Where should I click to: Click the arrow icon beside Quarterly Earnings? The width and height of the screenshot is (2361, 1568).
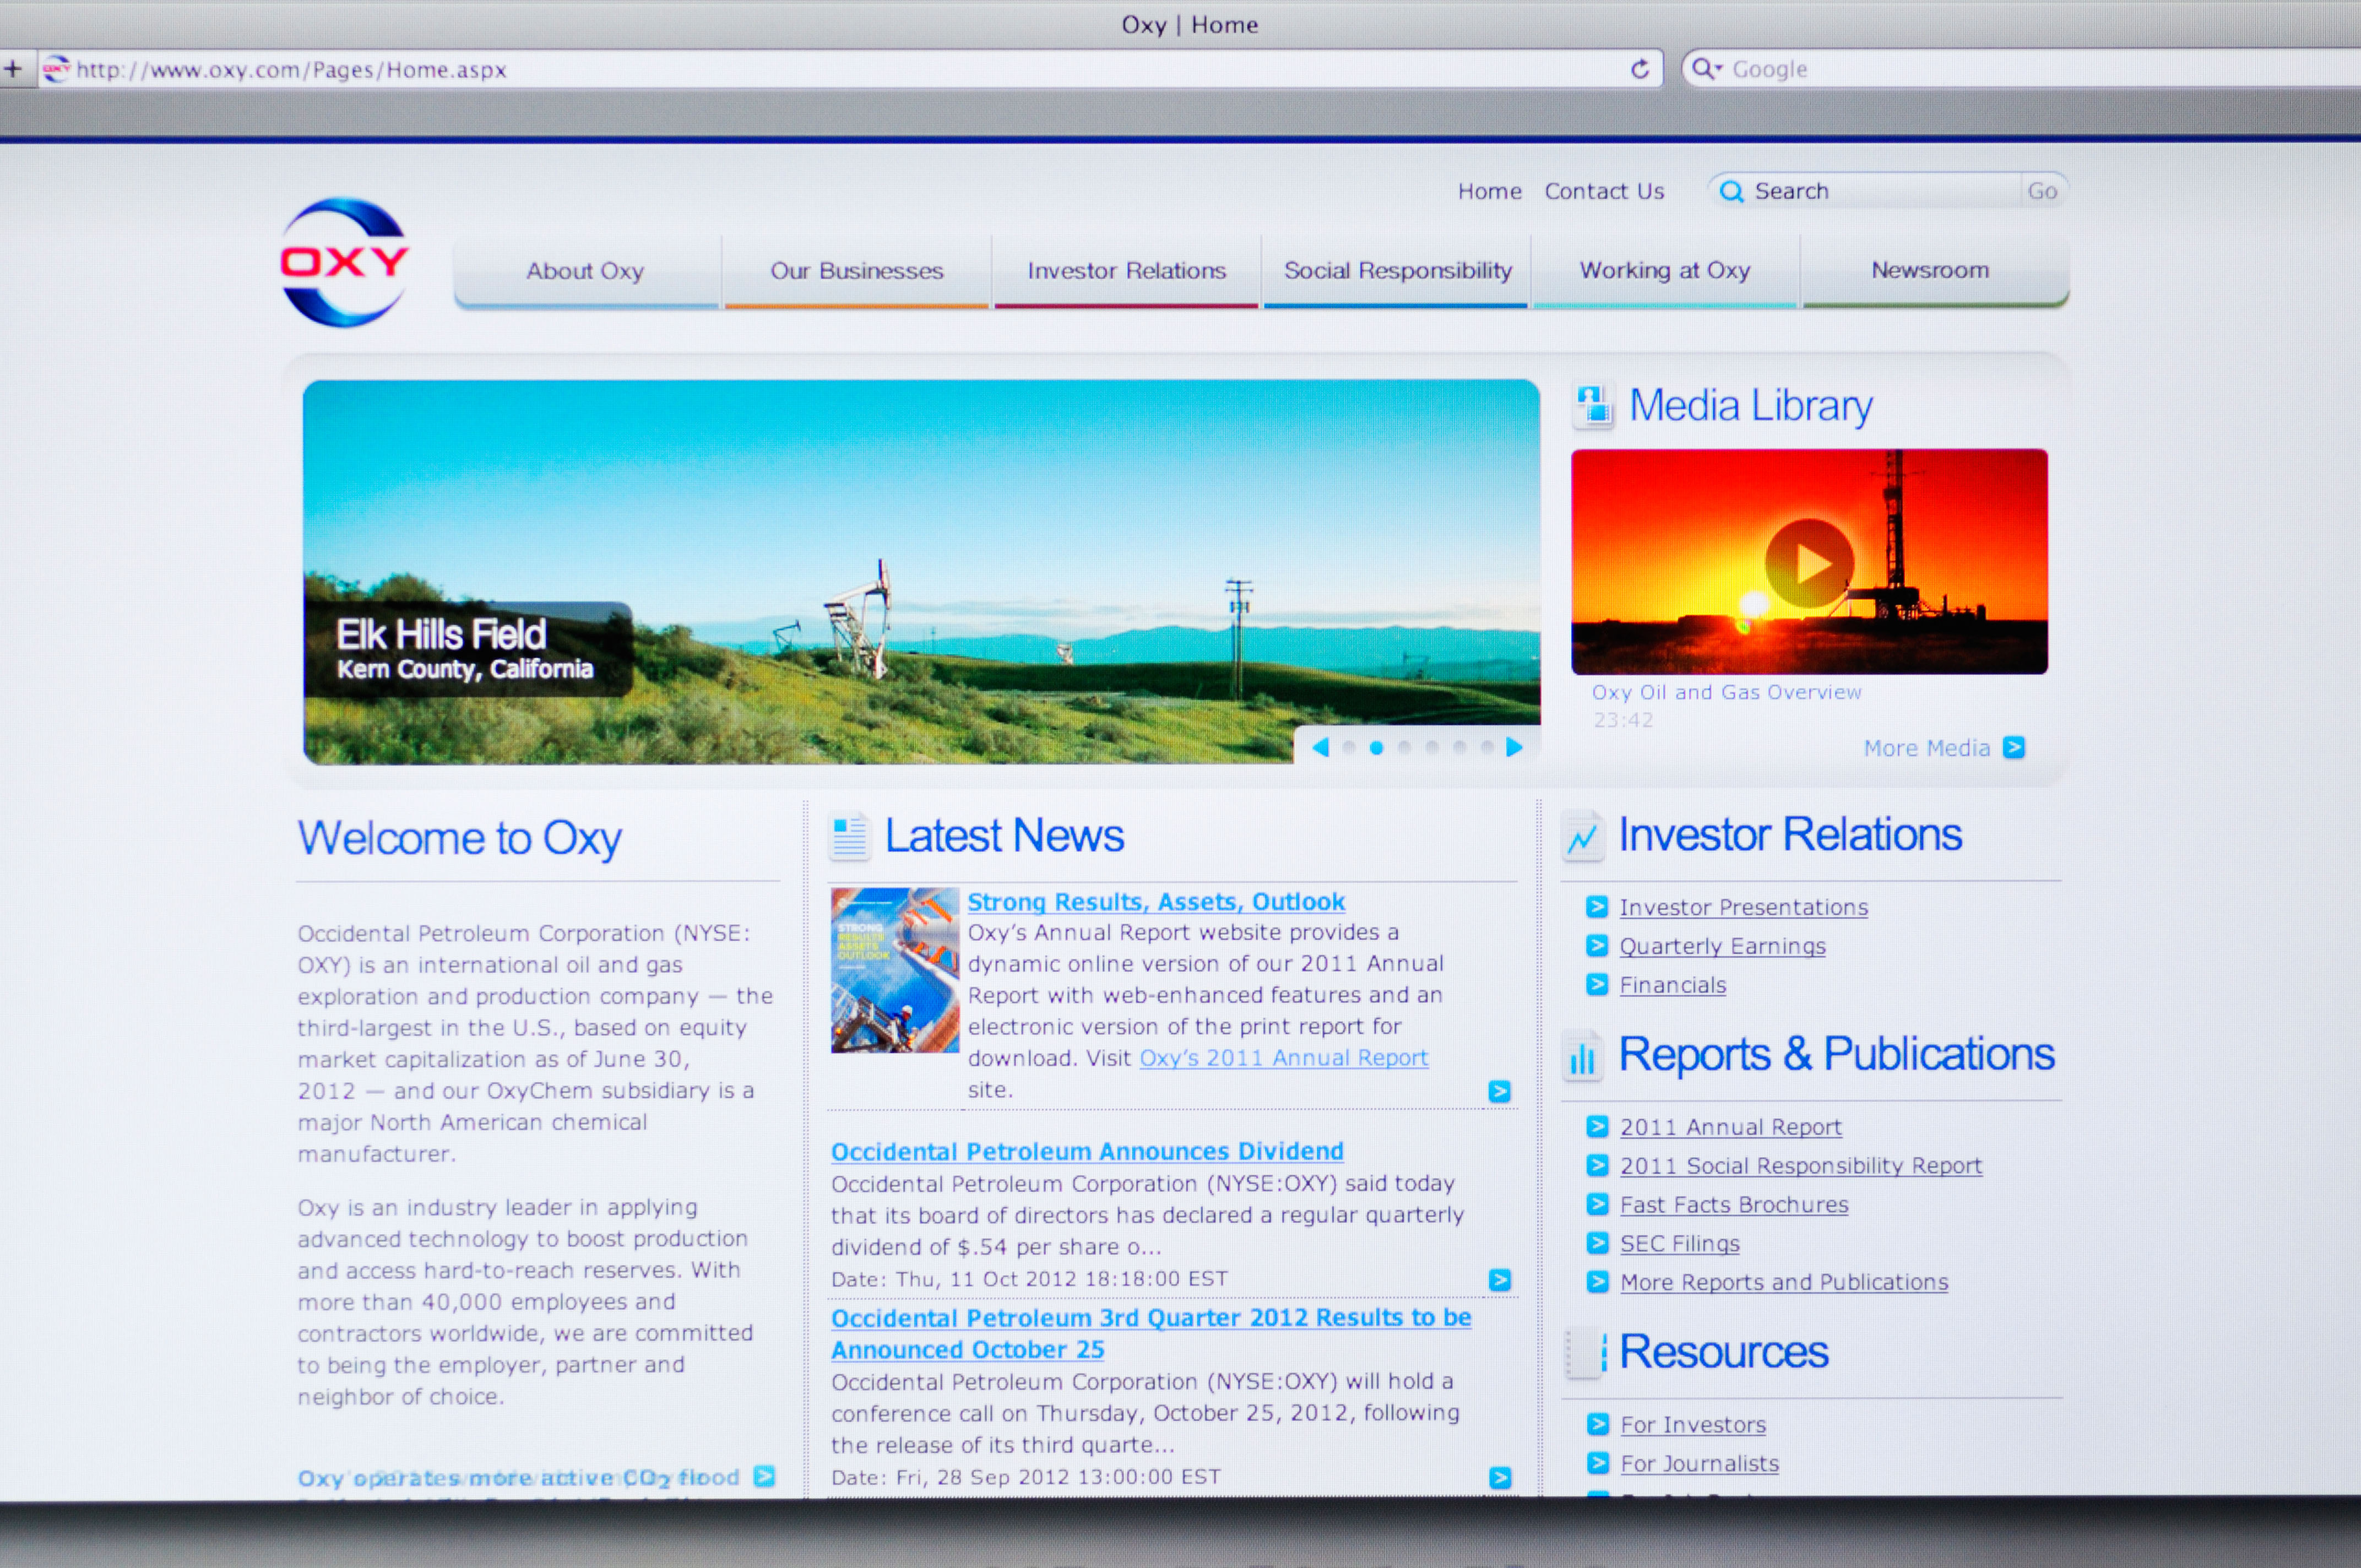click(1597, 945)
